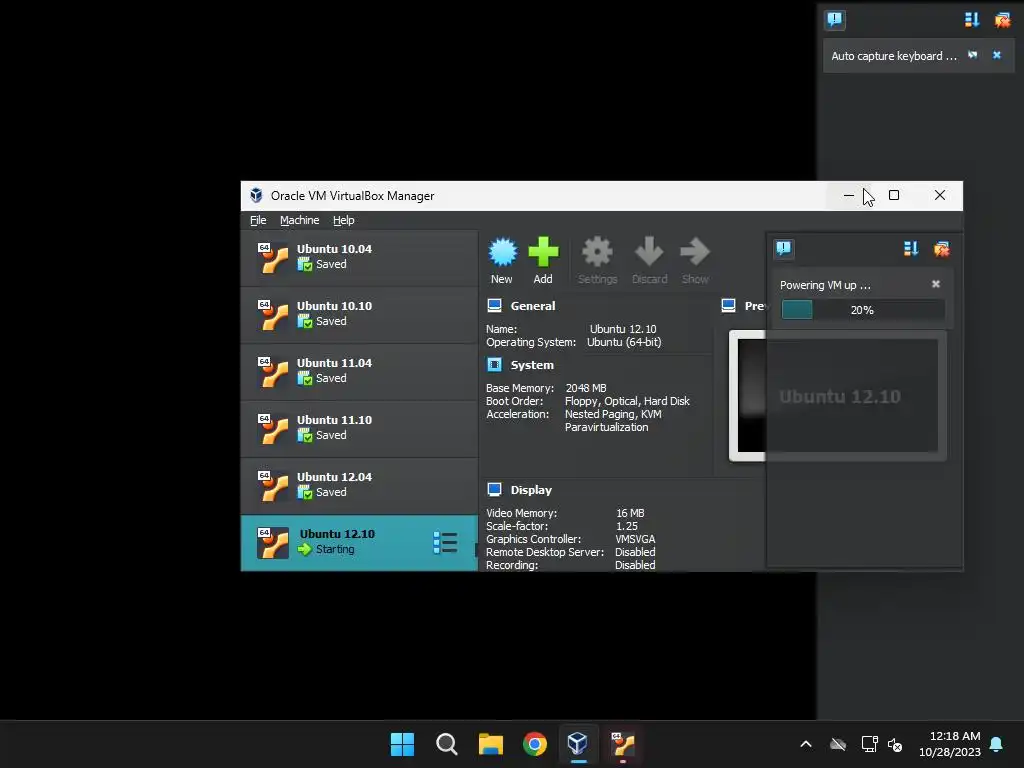Open File Explorer from the taskbar
Viewport: 1024px width, 768px height.
(490, 744)
